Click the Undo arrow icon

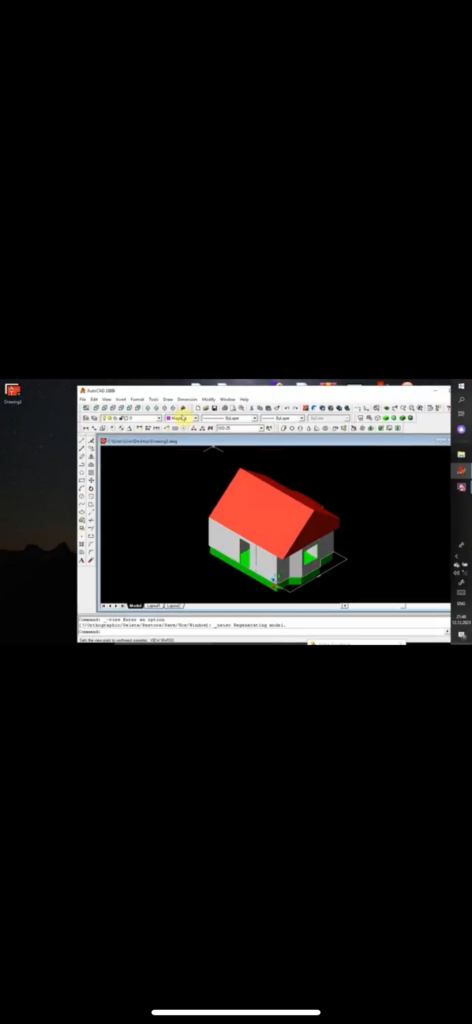(x=287, y=408)
